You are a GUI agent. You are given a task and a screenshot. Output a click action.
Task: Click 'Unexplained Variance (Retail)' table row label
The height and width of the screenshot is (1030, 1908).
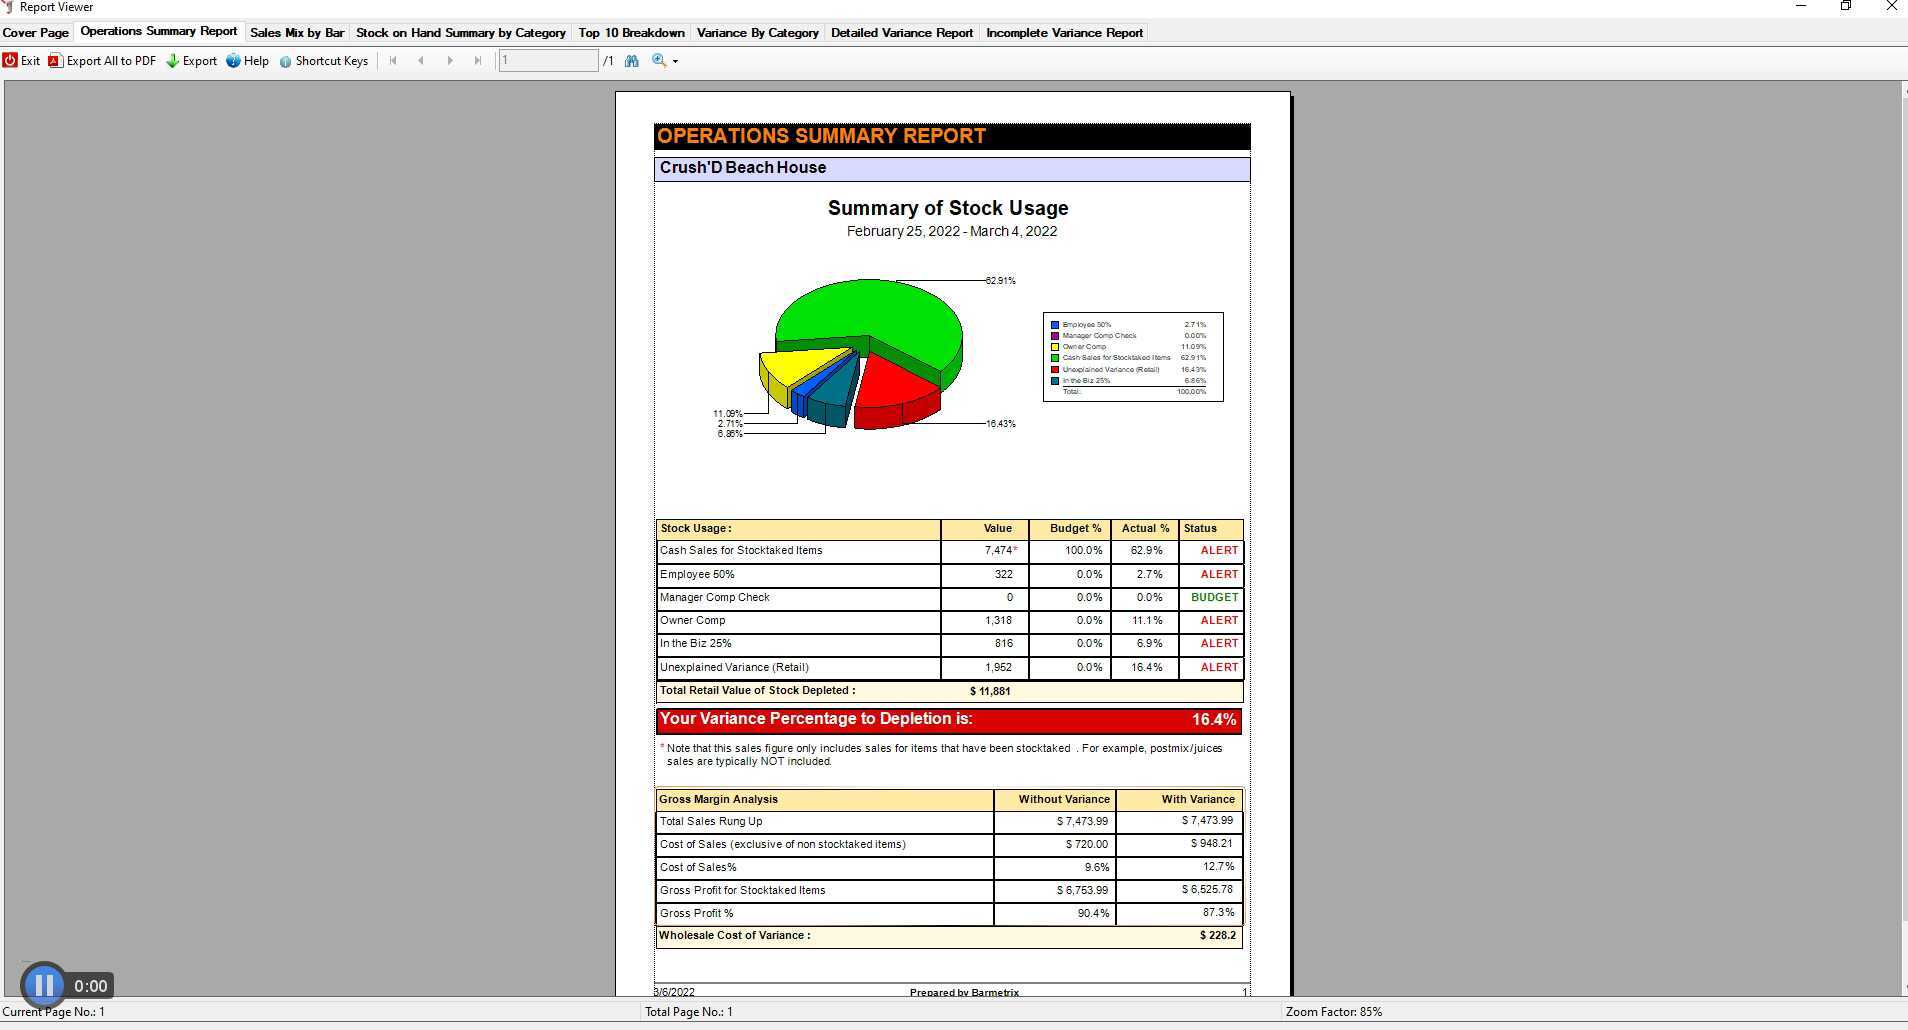(x=735, y=668)
